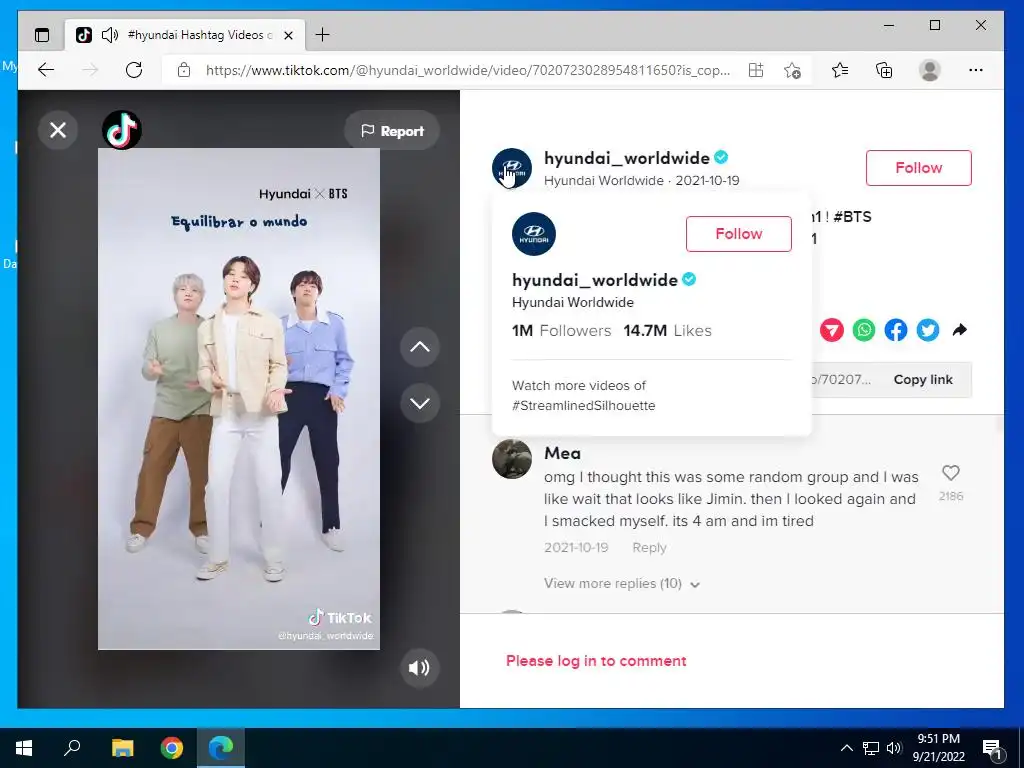This screenshot has width=1024, height=768.
Task: Mute the video using the speaker button
Action: (419, 667)
